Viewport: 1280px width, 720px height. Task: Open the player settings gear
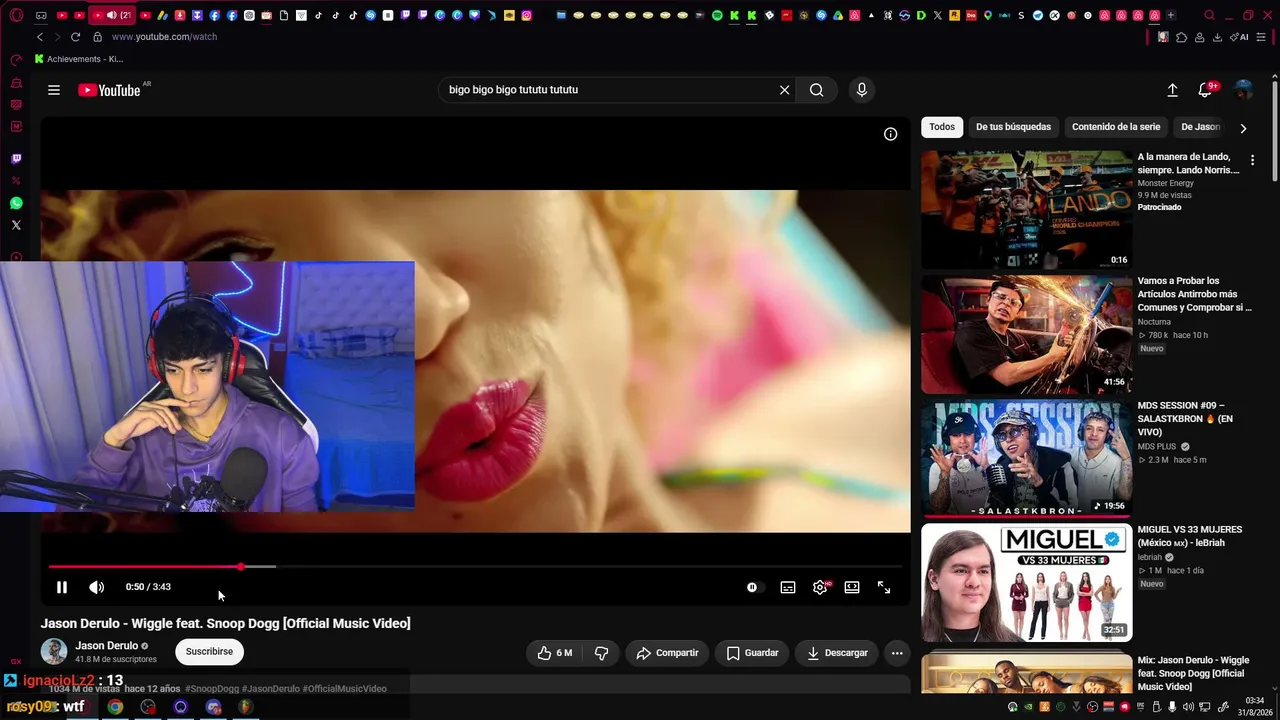820,587
